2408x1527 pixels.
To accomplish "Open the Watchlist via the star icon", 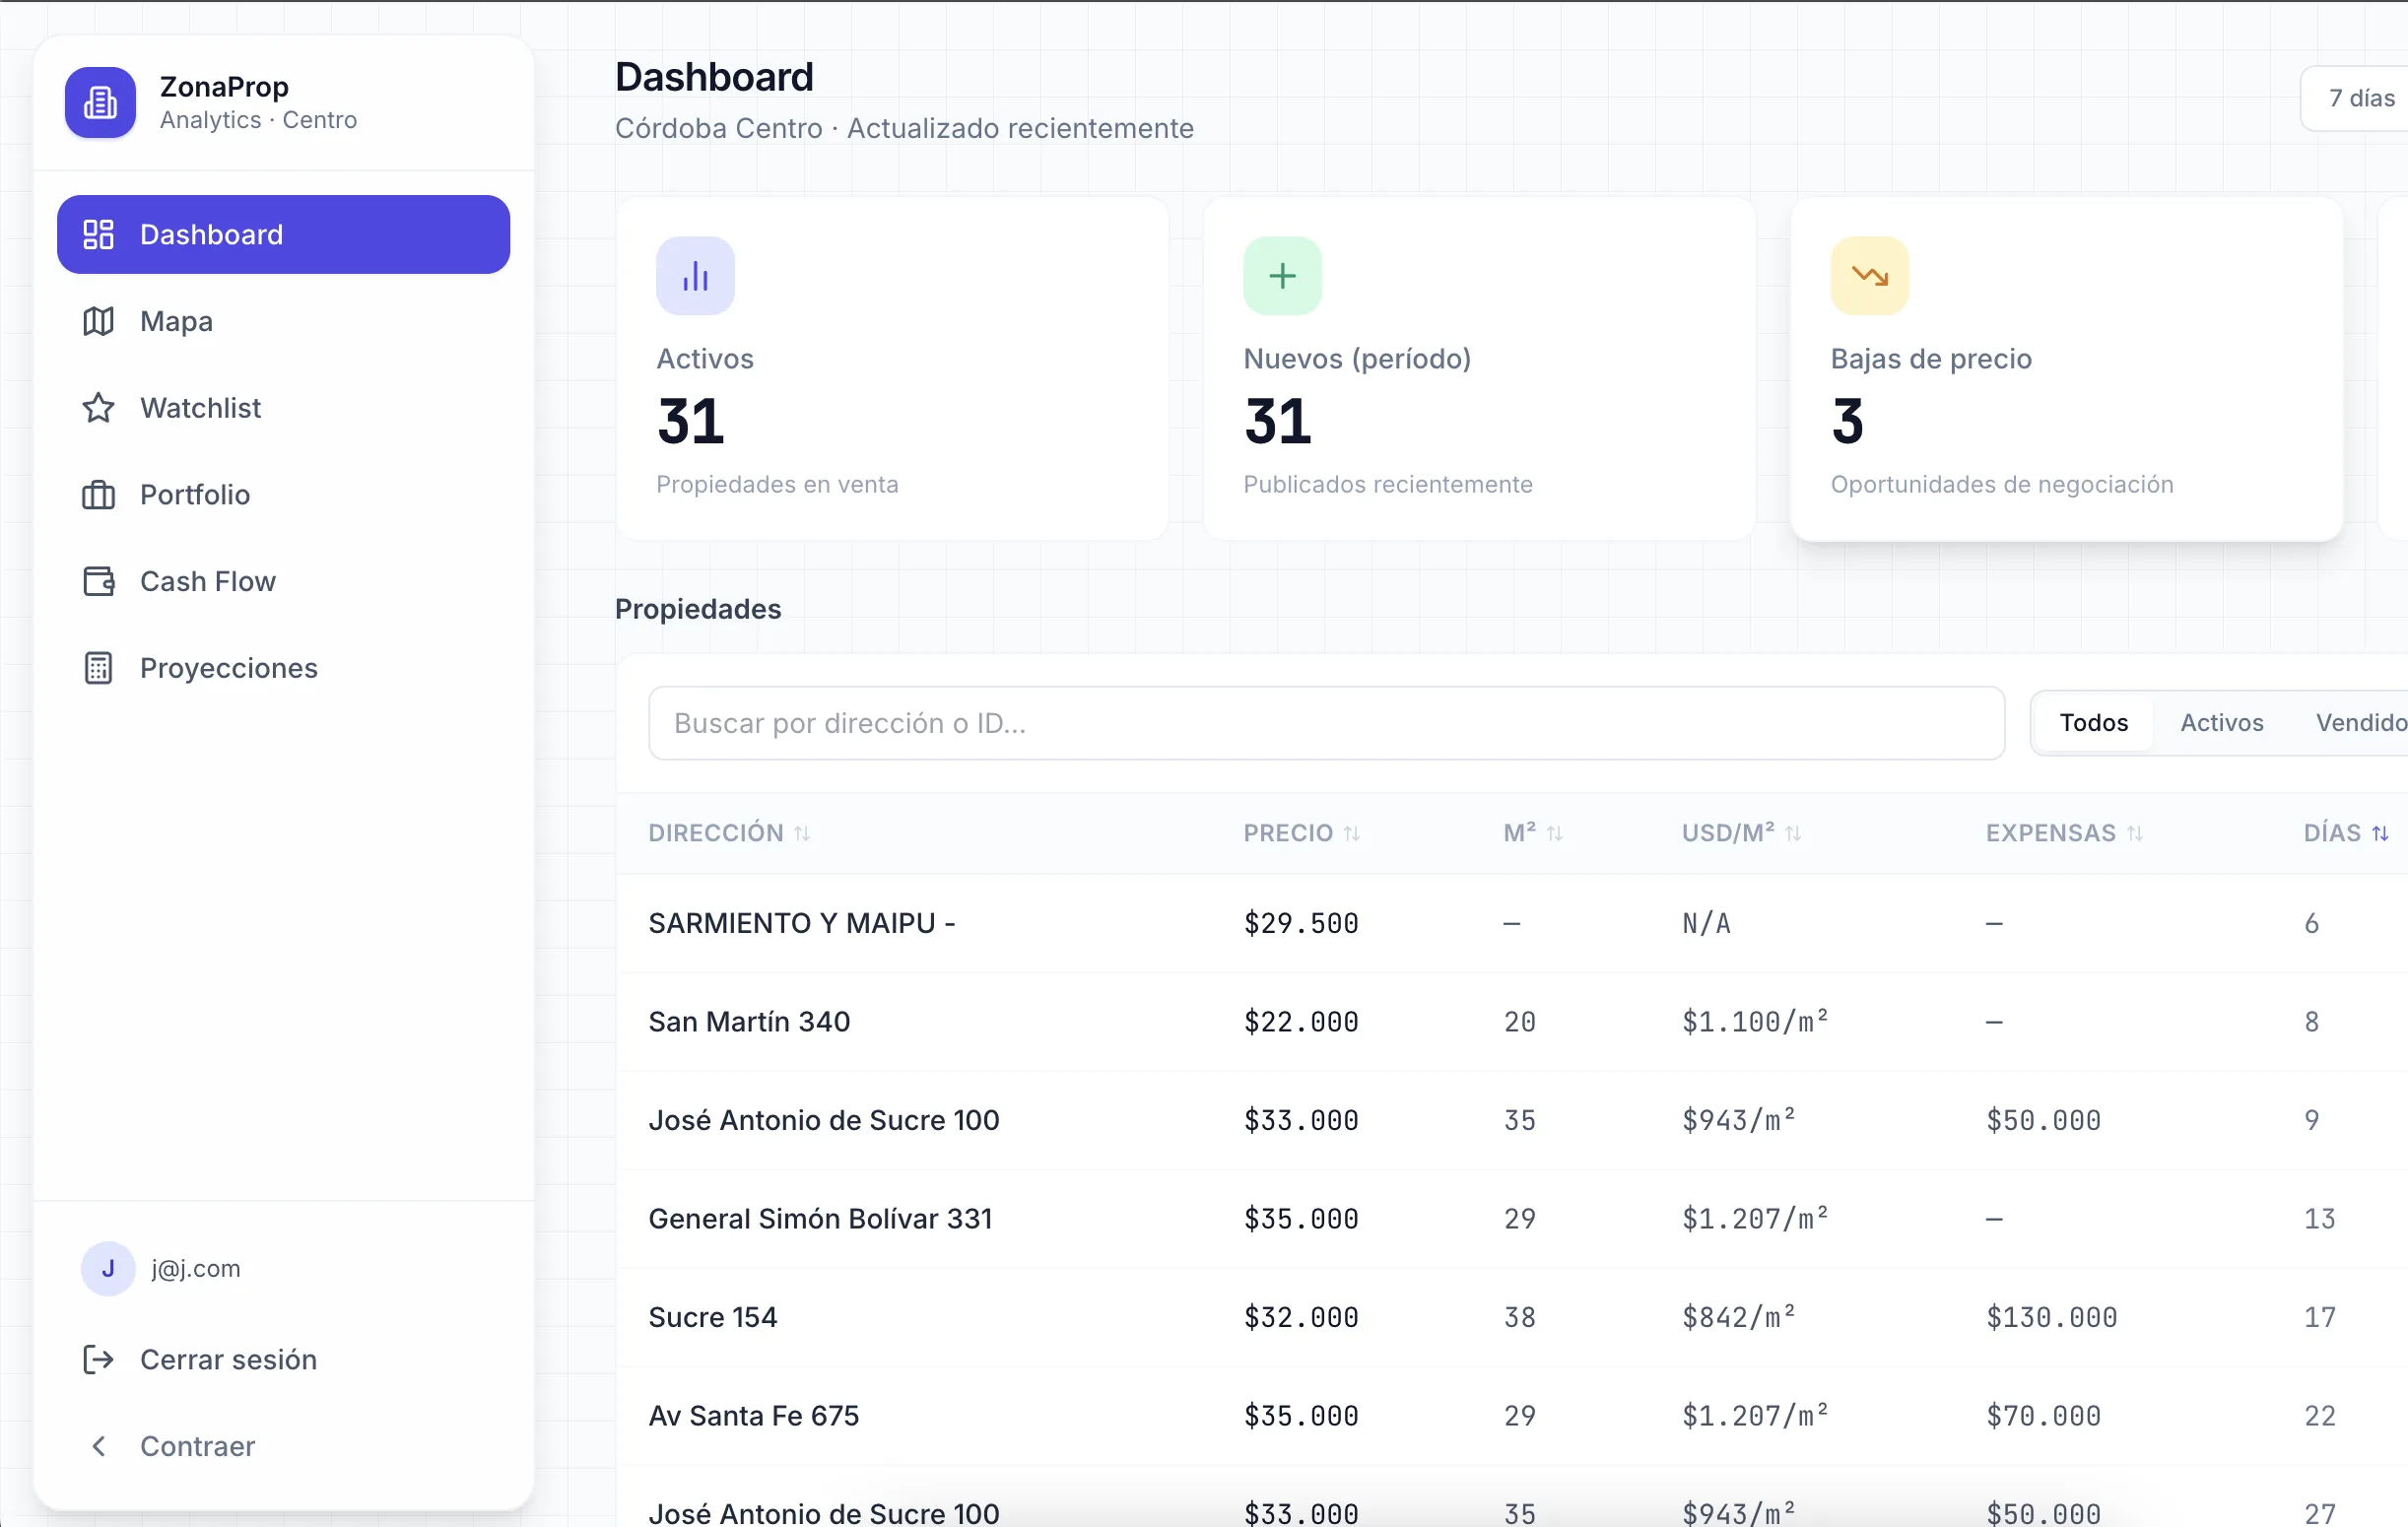I will (99, 408).
